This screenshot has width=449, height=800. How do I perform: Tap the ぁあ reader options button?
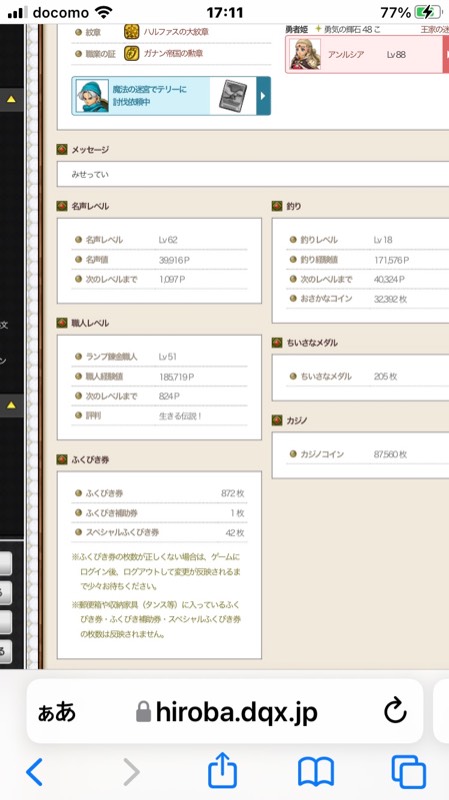point(56,711)
